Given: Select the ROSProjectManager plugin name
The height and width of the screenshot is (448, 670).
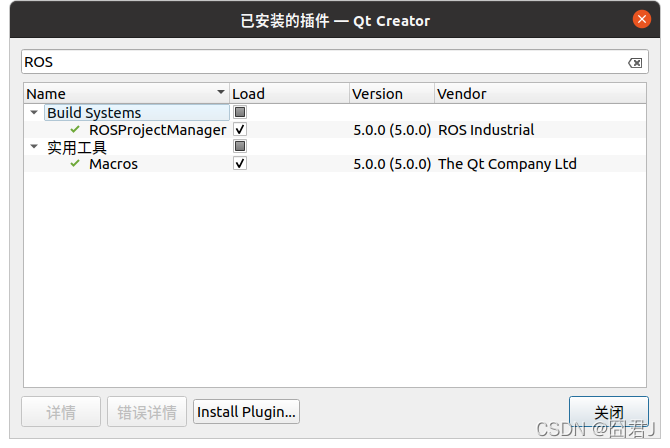Looking at the screenshot, I should pos(157,130).
